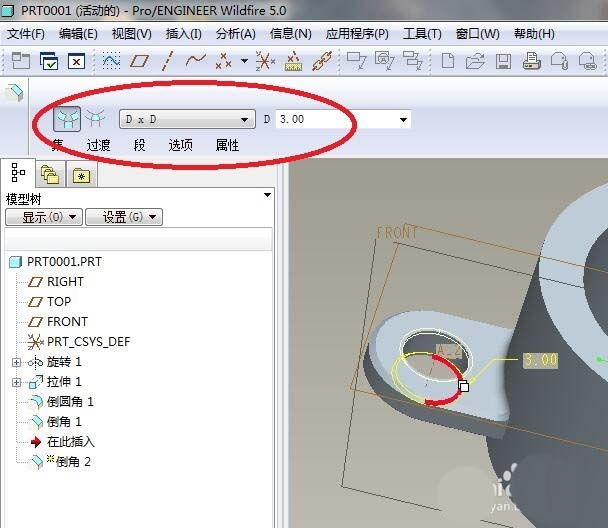Viewport: 608px width, 528px height.
Task: Select the datum plane tool
Action: (139, 61)
